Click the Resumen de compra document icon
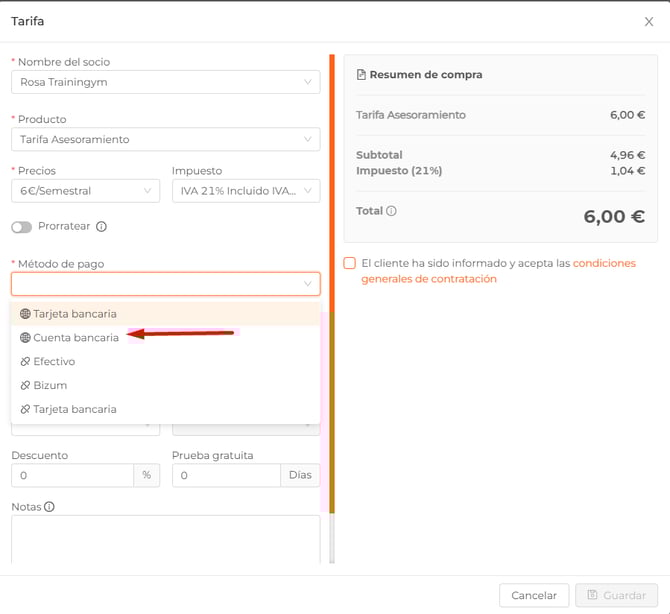This screenshot has height=614, width=670. click(361, 75)
